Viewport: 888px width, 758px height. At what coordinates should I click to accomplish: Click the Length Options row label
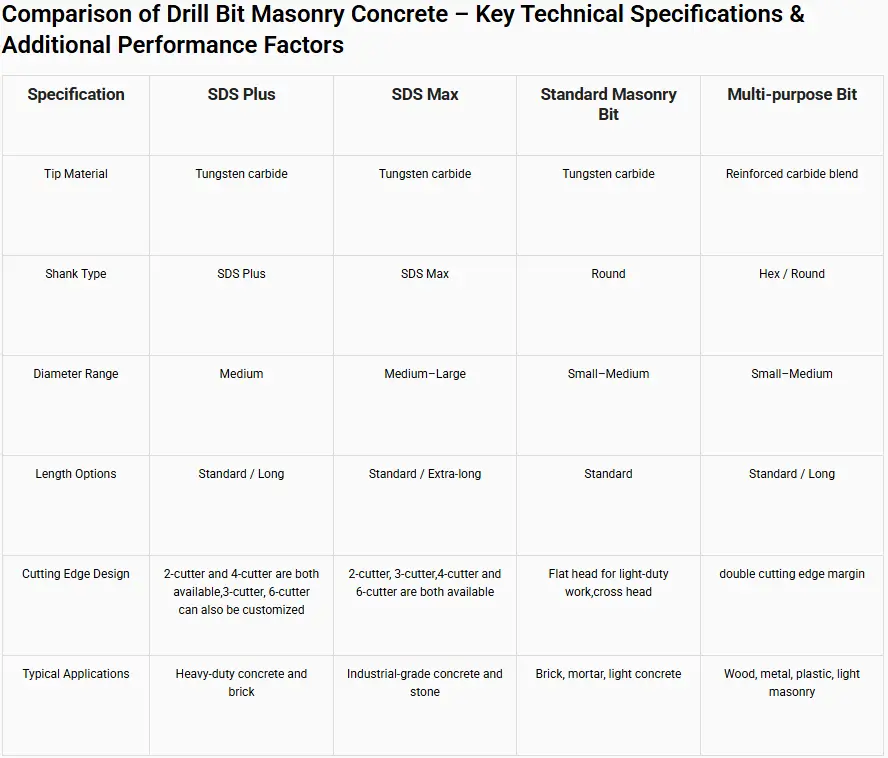click(x=76, y=474)
